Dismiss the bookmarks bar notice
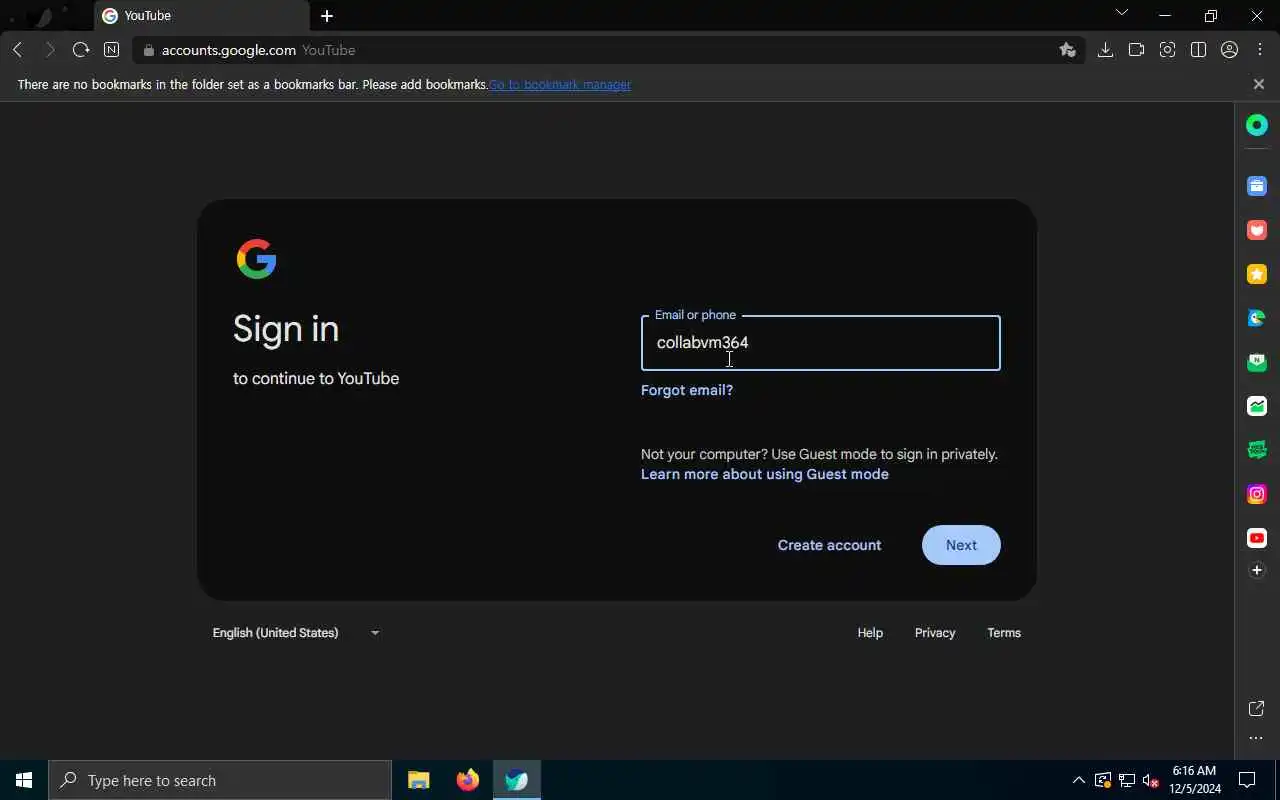Viewport: 1280px width, 800px height. point(1259,84)
